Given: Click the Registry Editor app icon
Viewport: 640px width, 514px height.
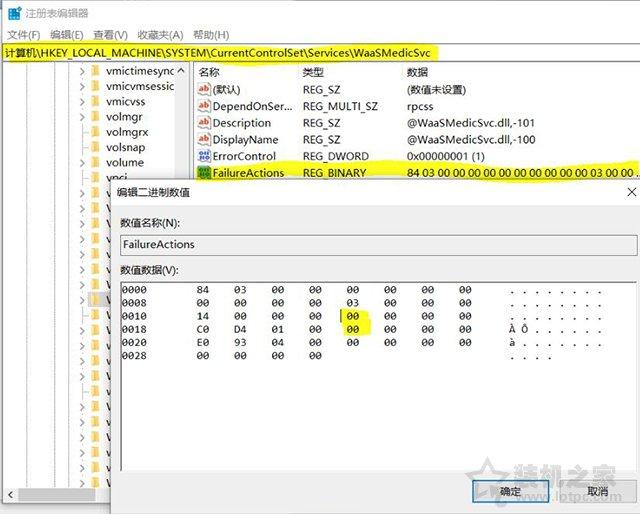Looking at the screenshot, I should 14,13.
